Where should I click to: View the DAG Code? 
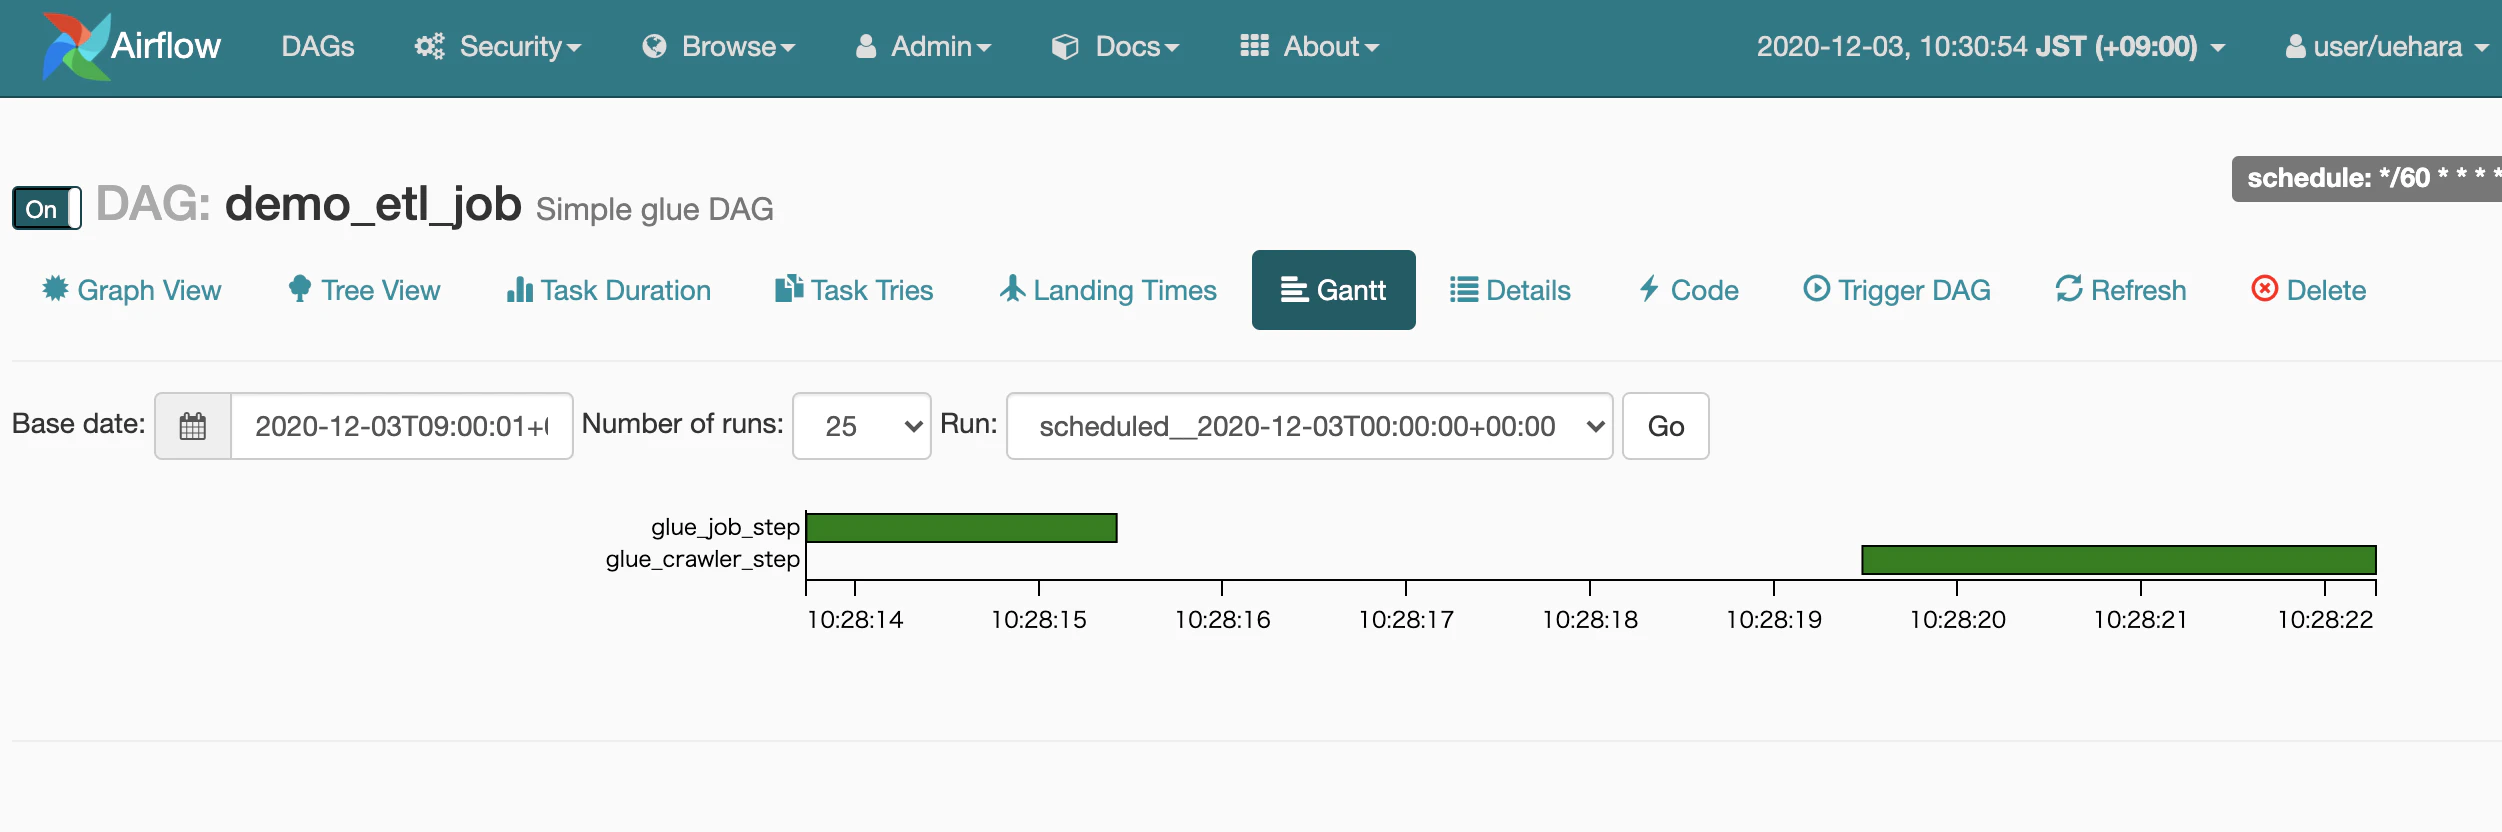(x=1688, y=290)
